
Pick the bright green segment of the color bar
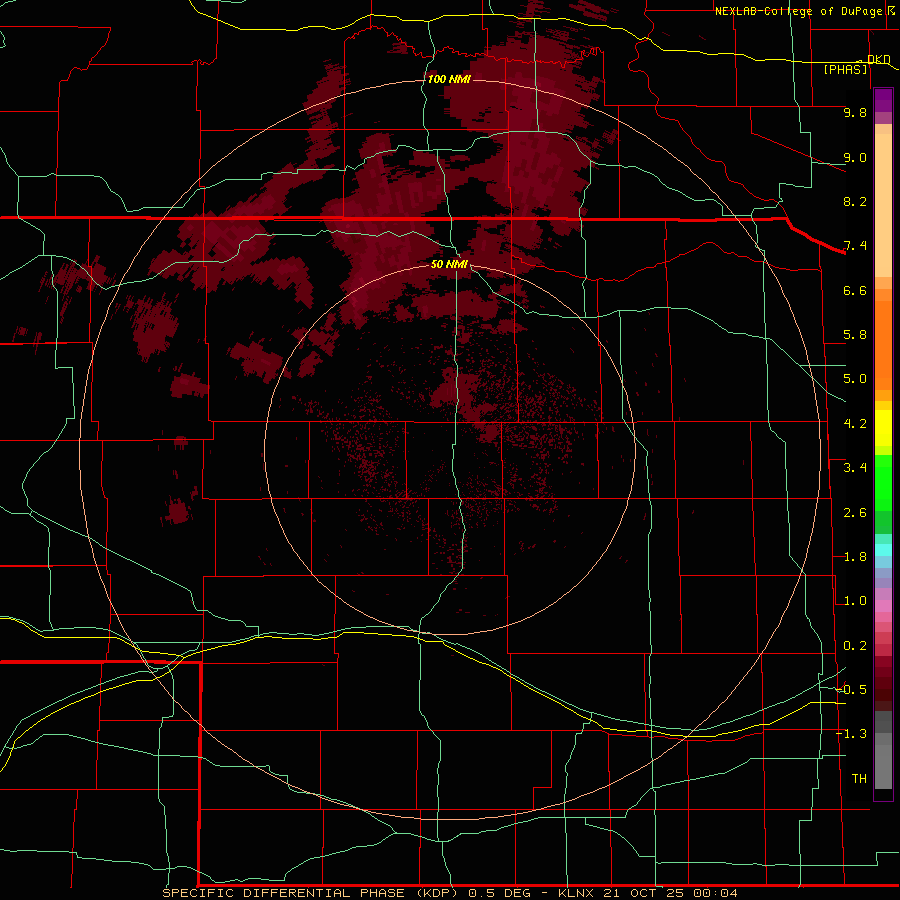click(883, 481)
